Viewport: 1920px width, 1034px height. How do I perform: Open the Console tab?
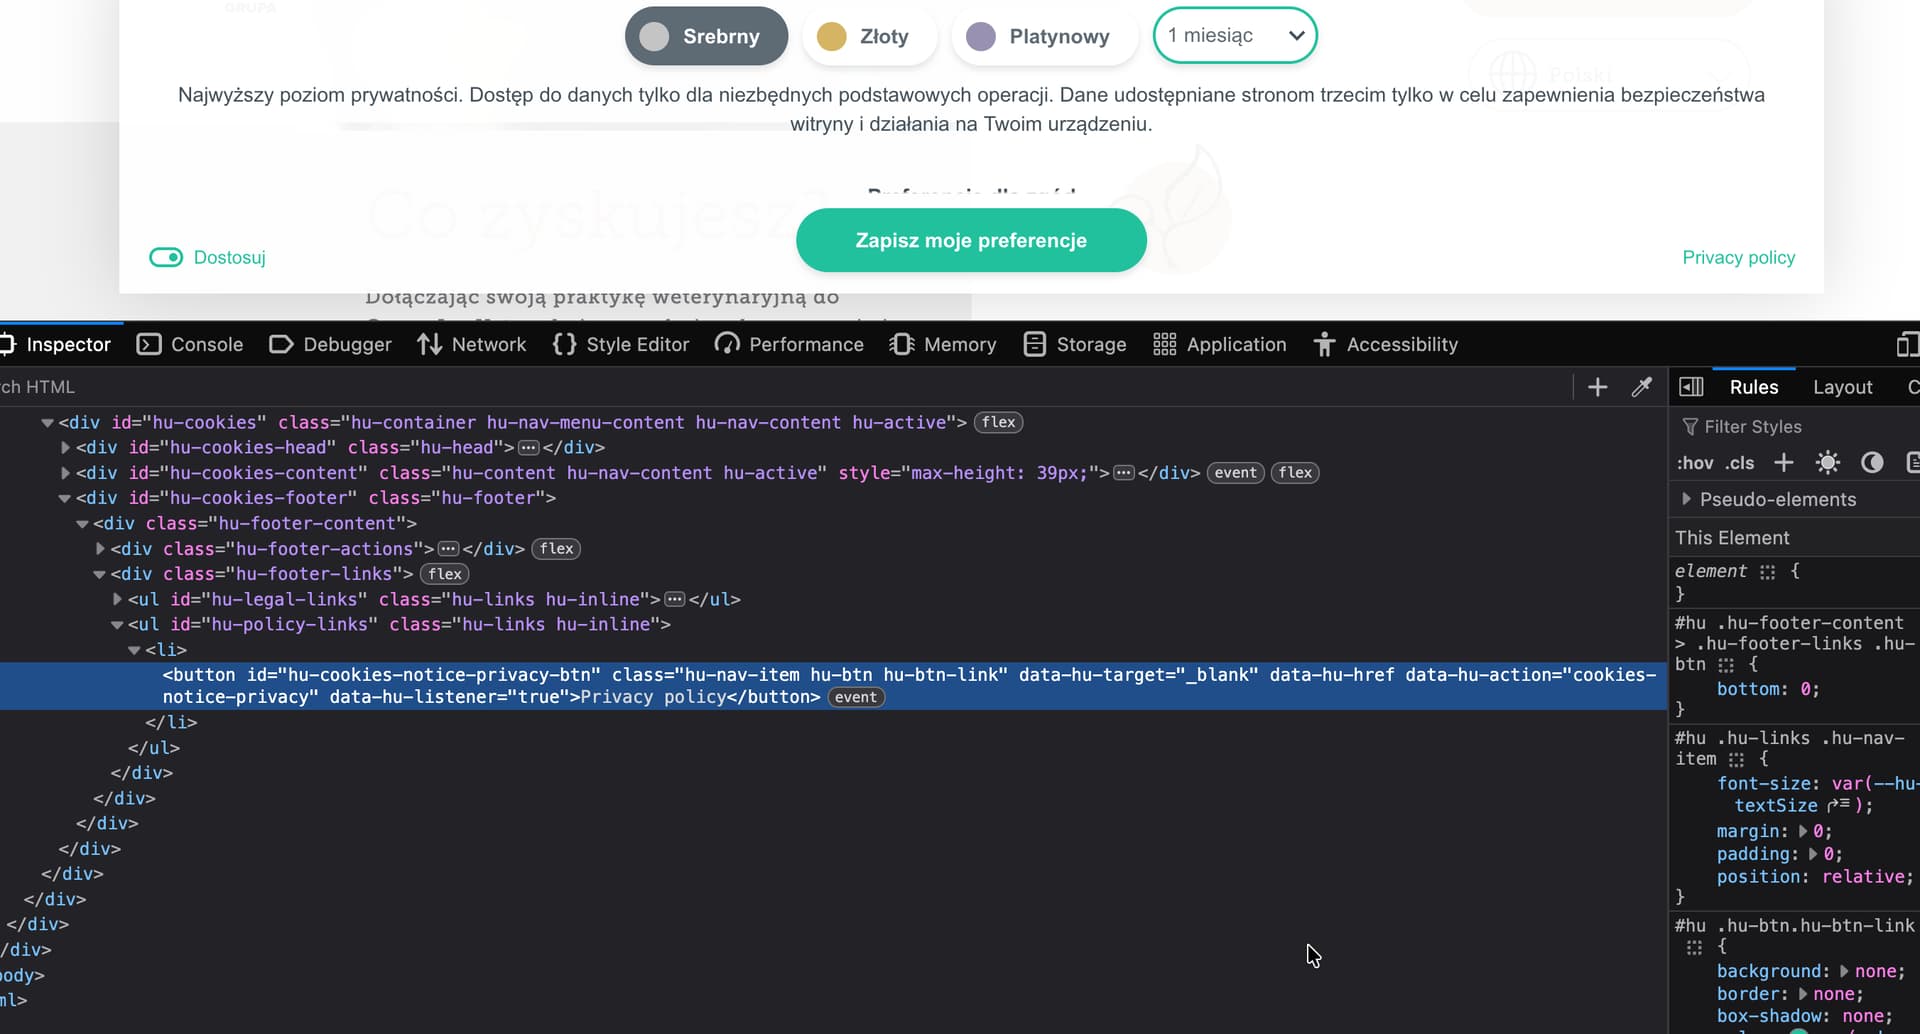(190, 344)
